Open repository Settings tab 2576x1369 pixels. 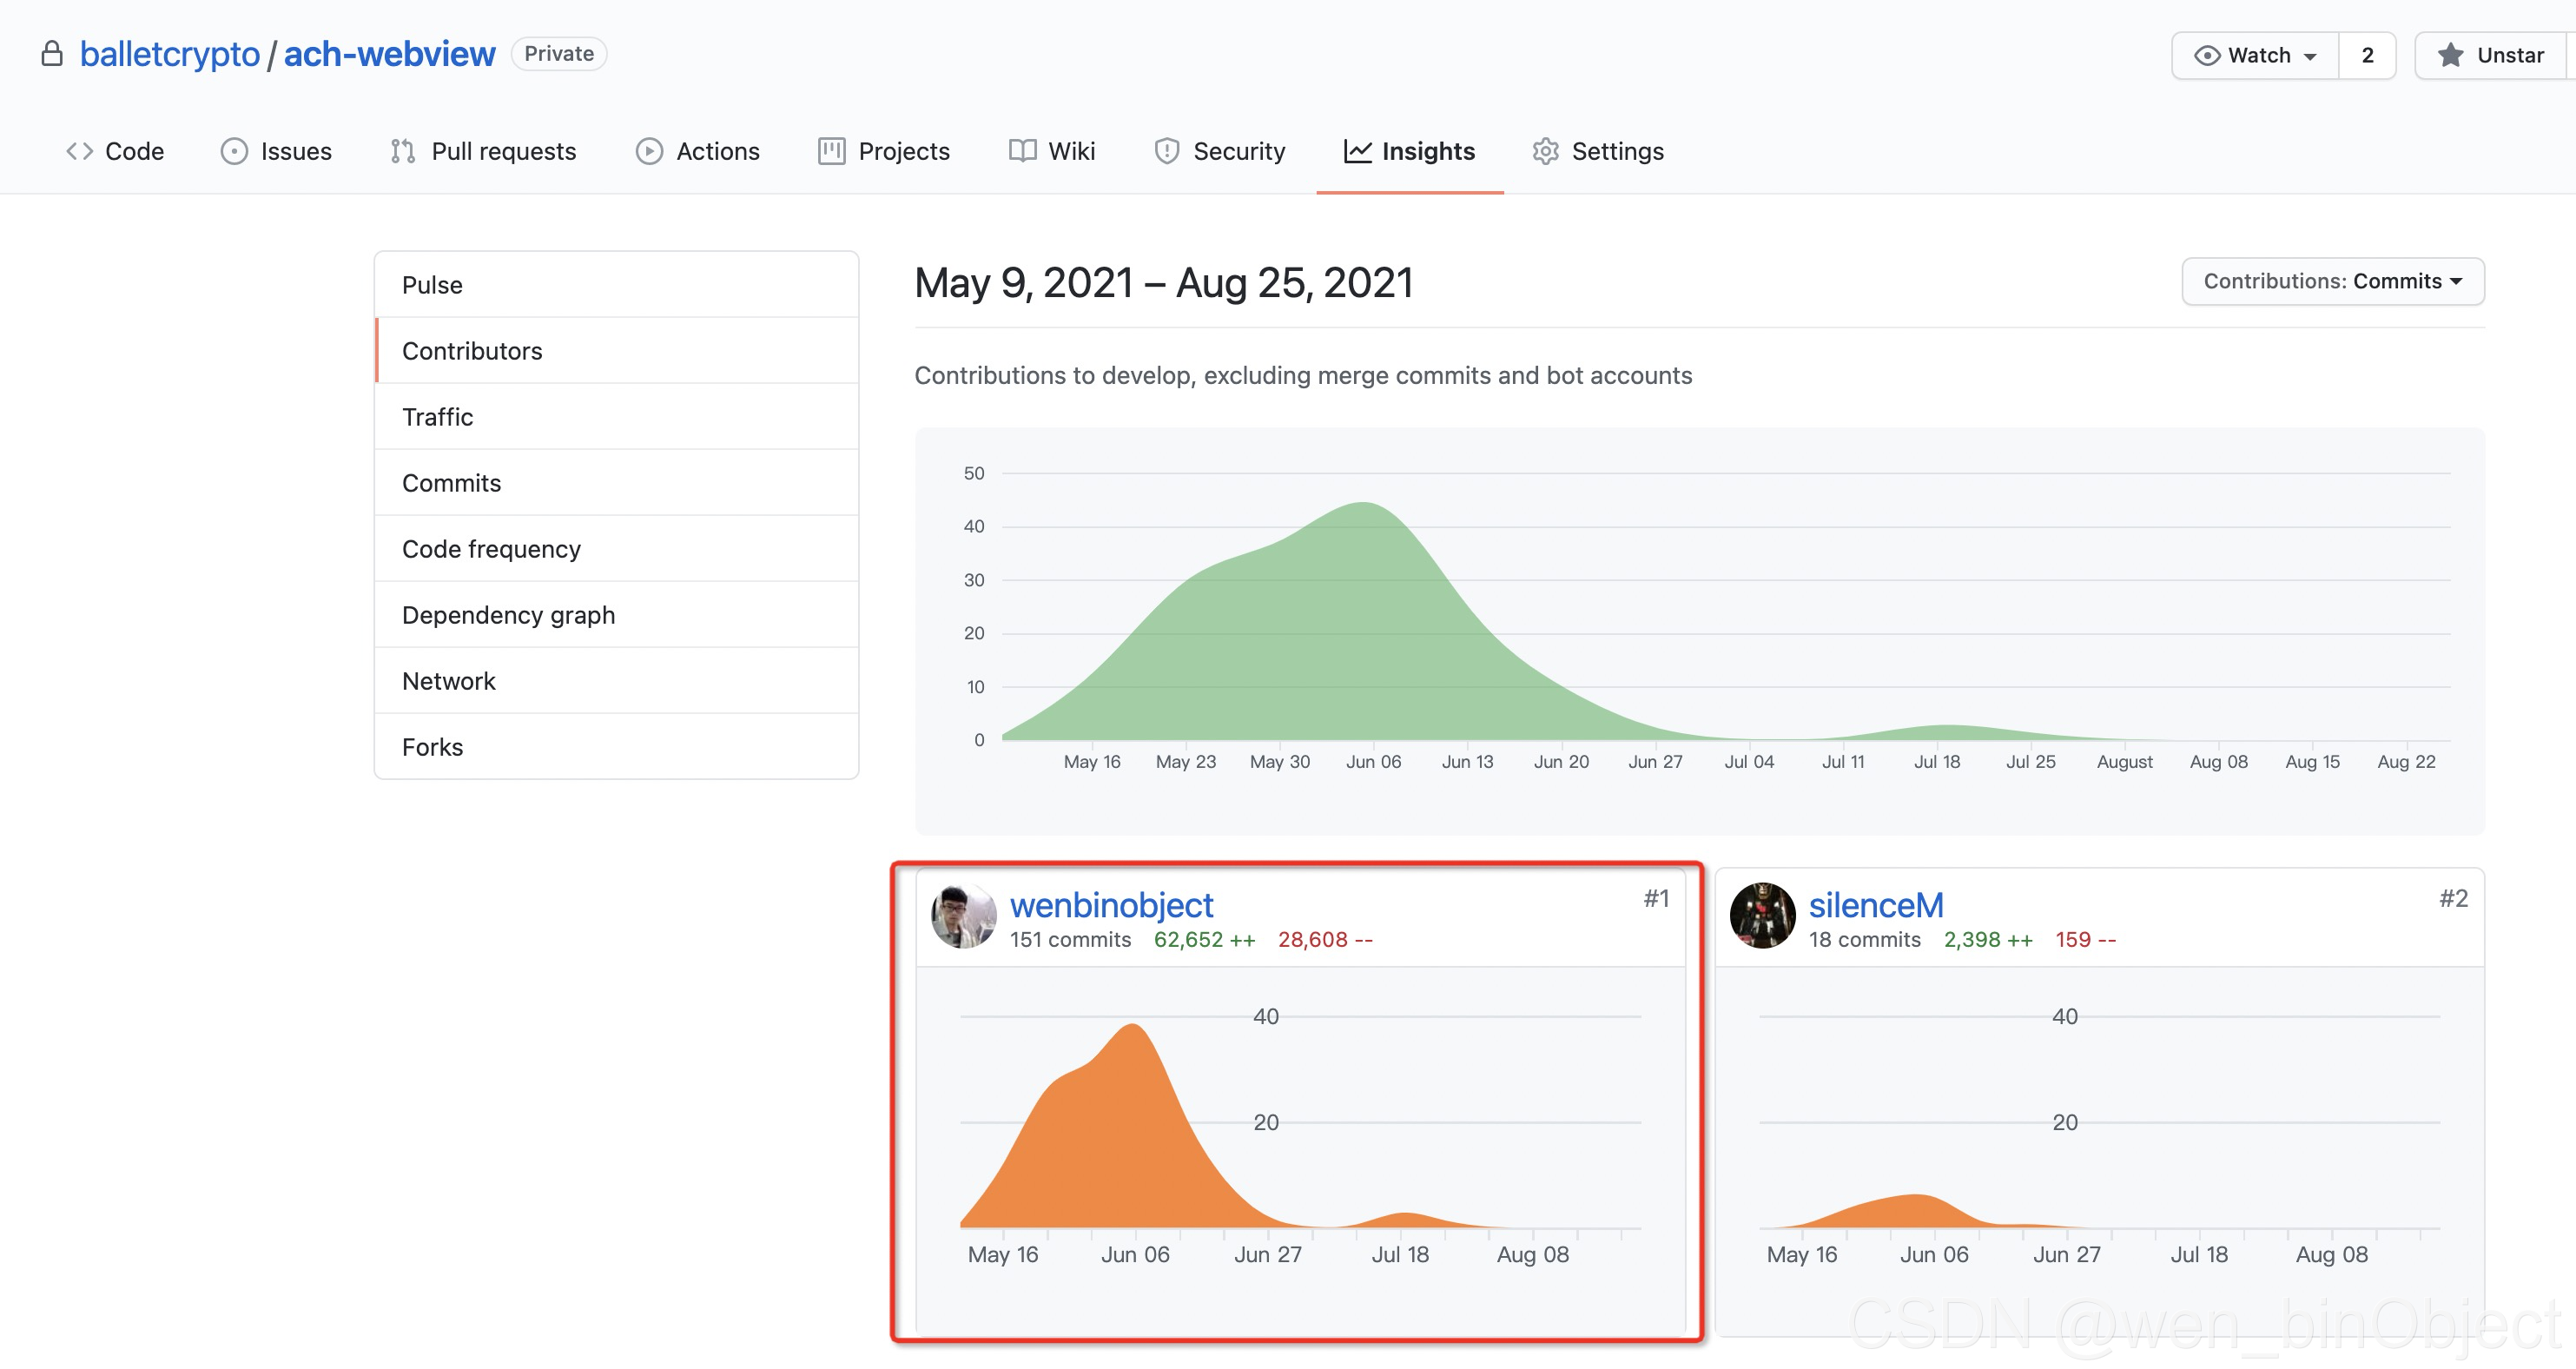(x=1598, y=151)
